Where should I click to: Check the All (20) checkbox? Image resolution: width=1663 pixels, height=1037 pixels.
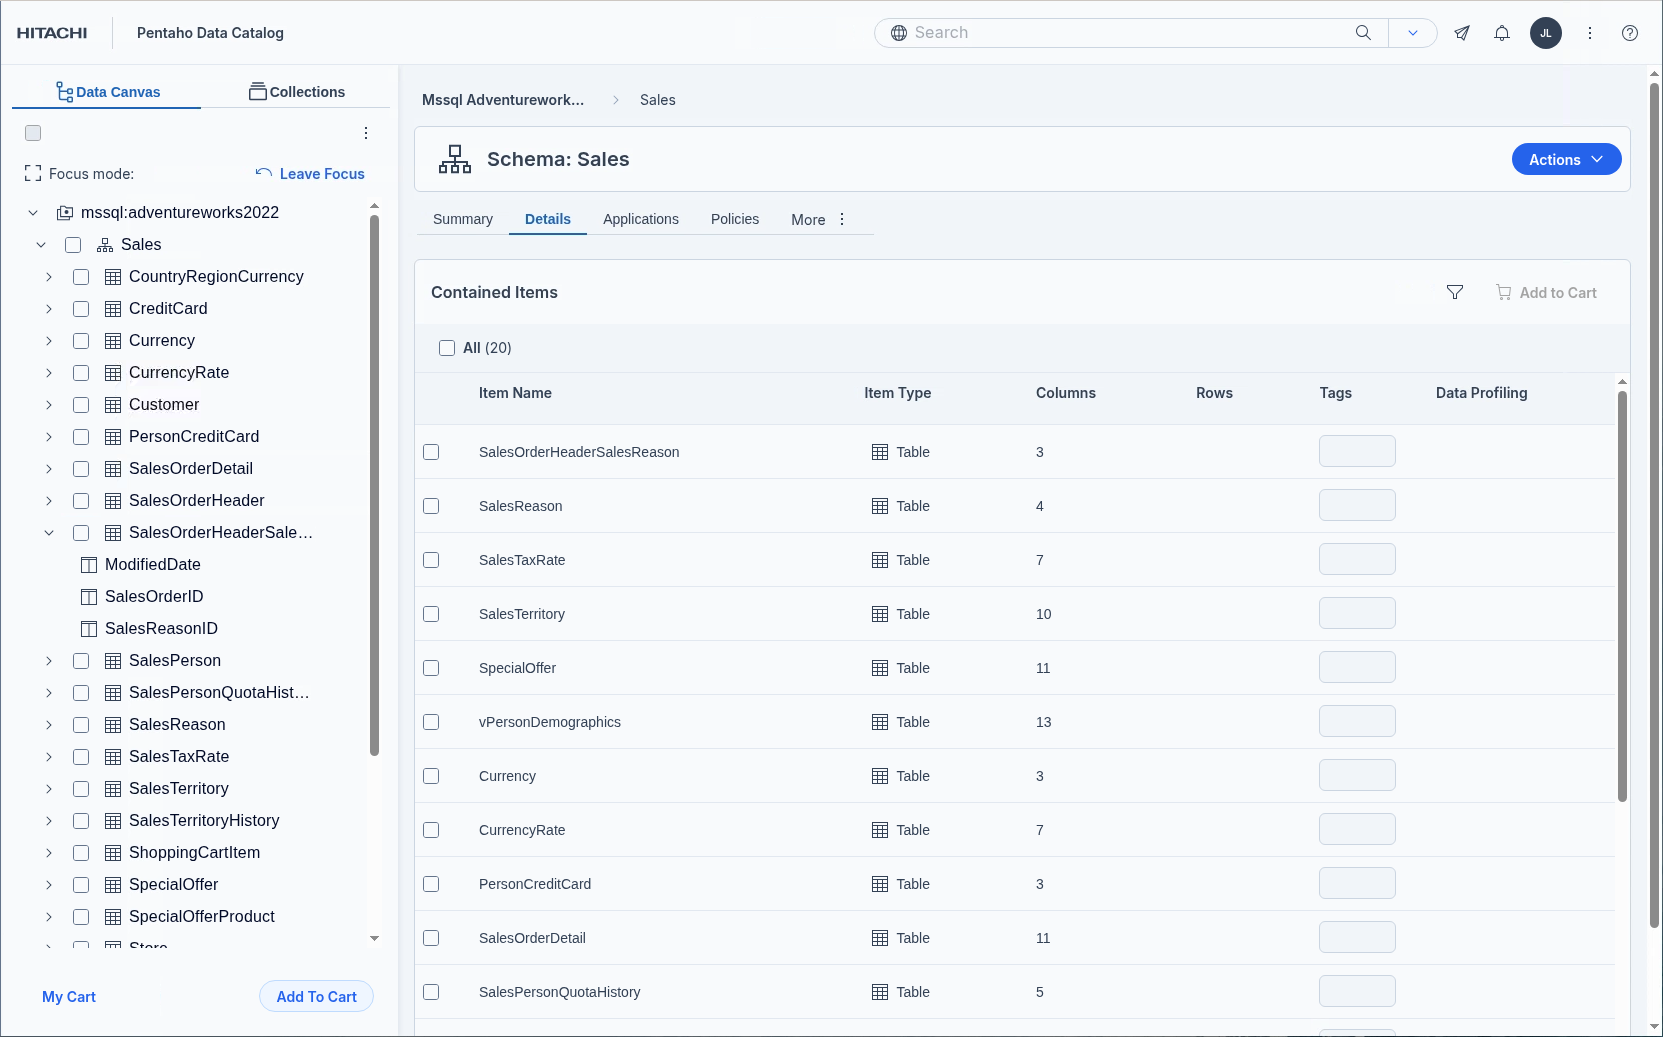(447, 348)
